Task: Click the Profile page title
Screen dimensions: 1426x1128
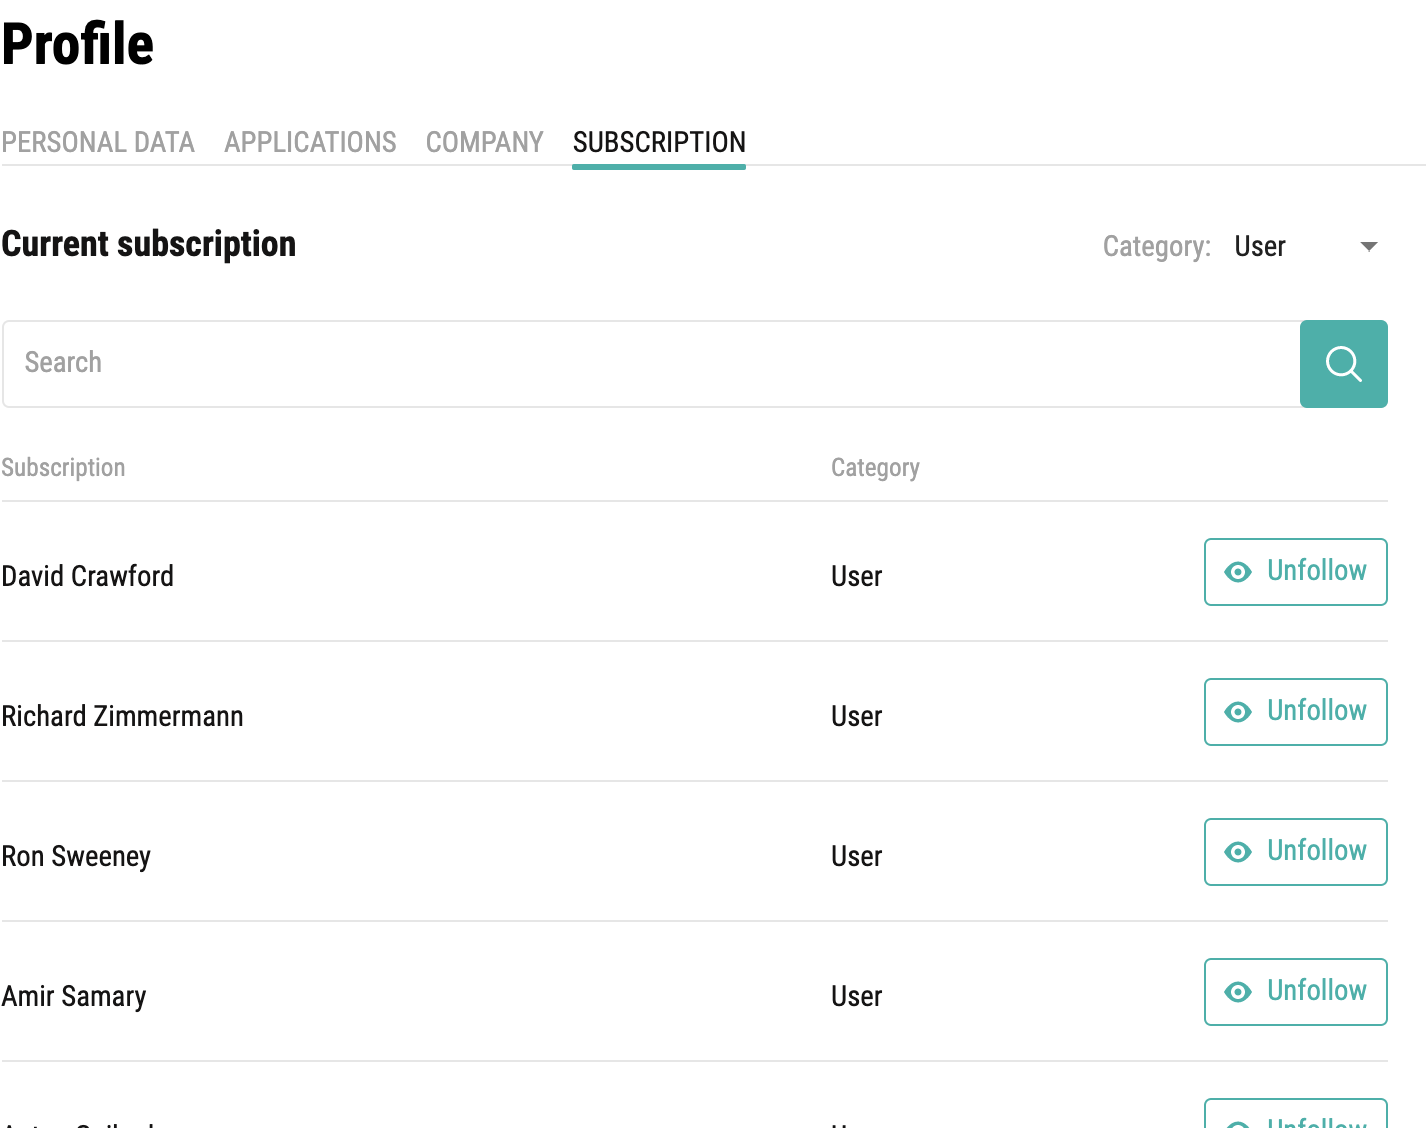Action: point(78,44)
